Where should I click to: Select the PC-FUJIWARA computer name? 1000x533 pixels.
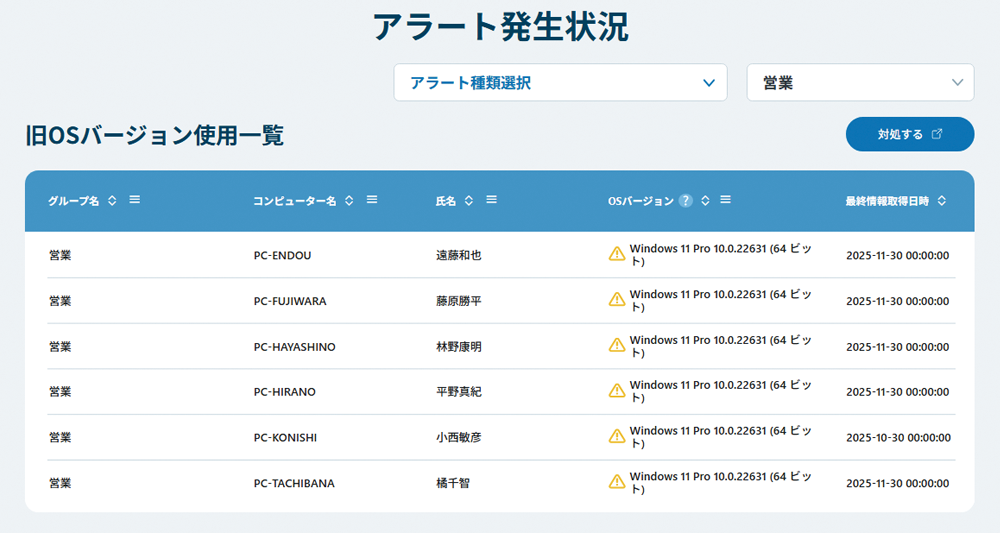pyautogui.click(x=290, y=301)
